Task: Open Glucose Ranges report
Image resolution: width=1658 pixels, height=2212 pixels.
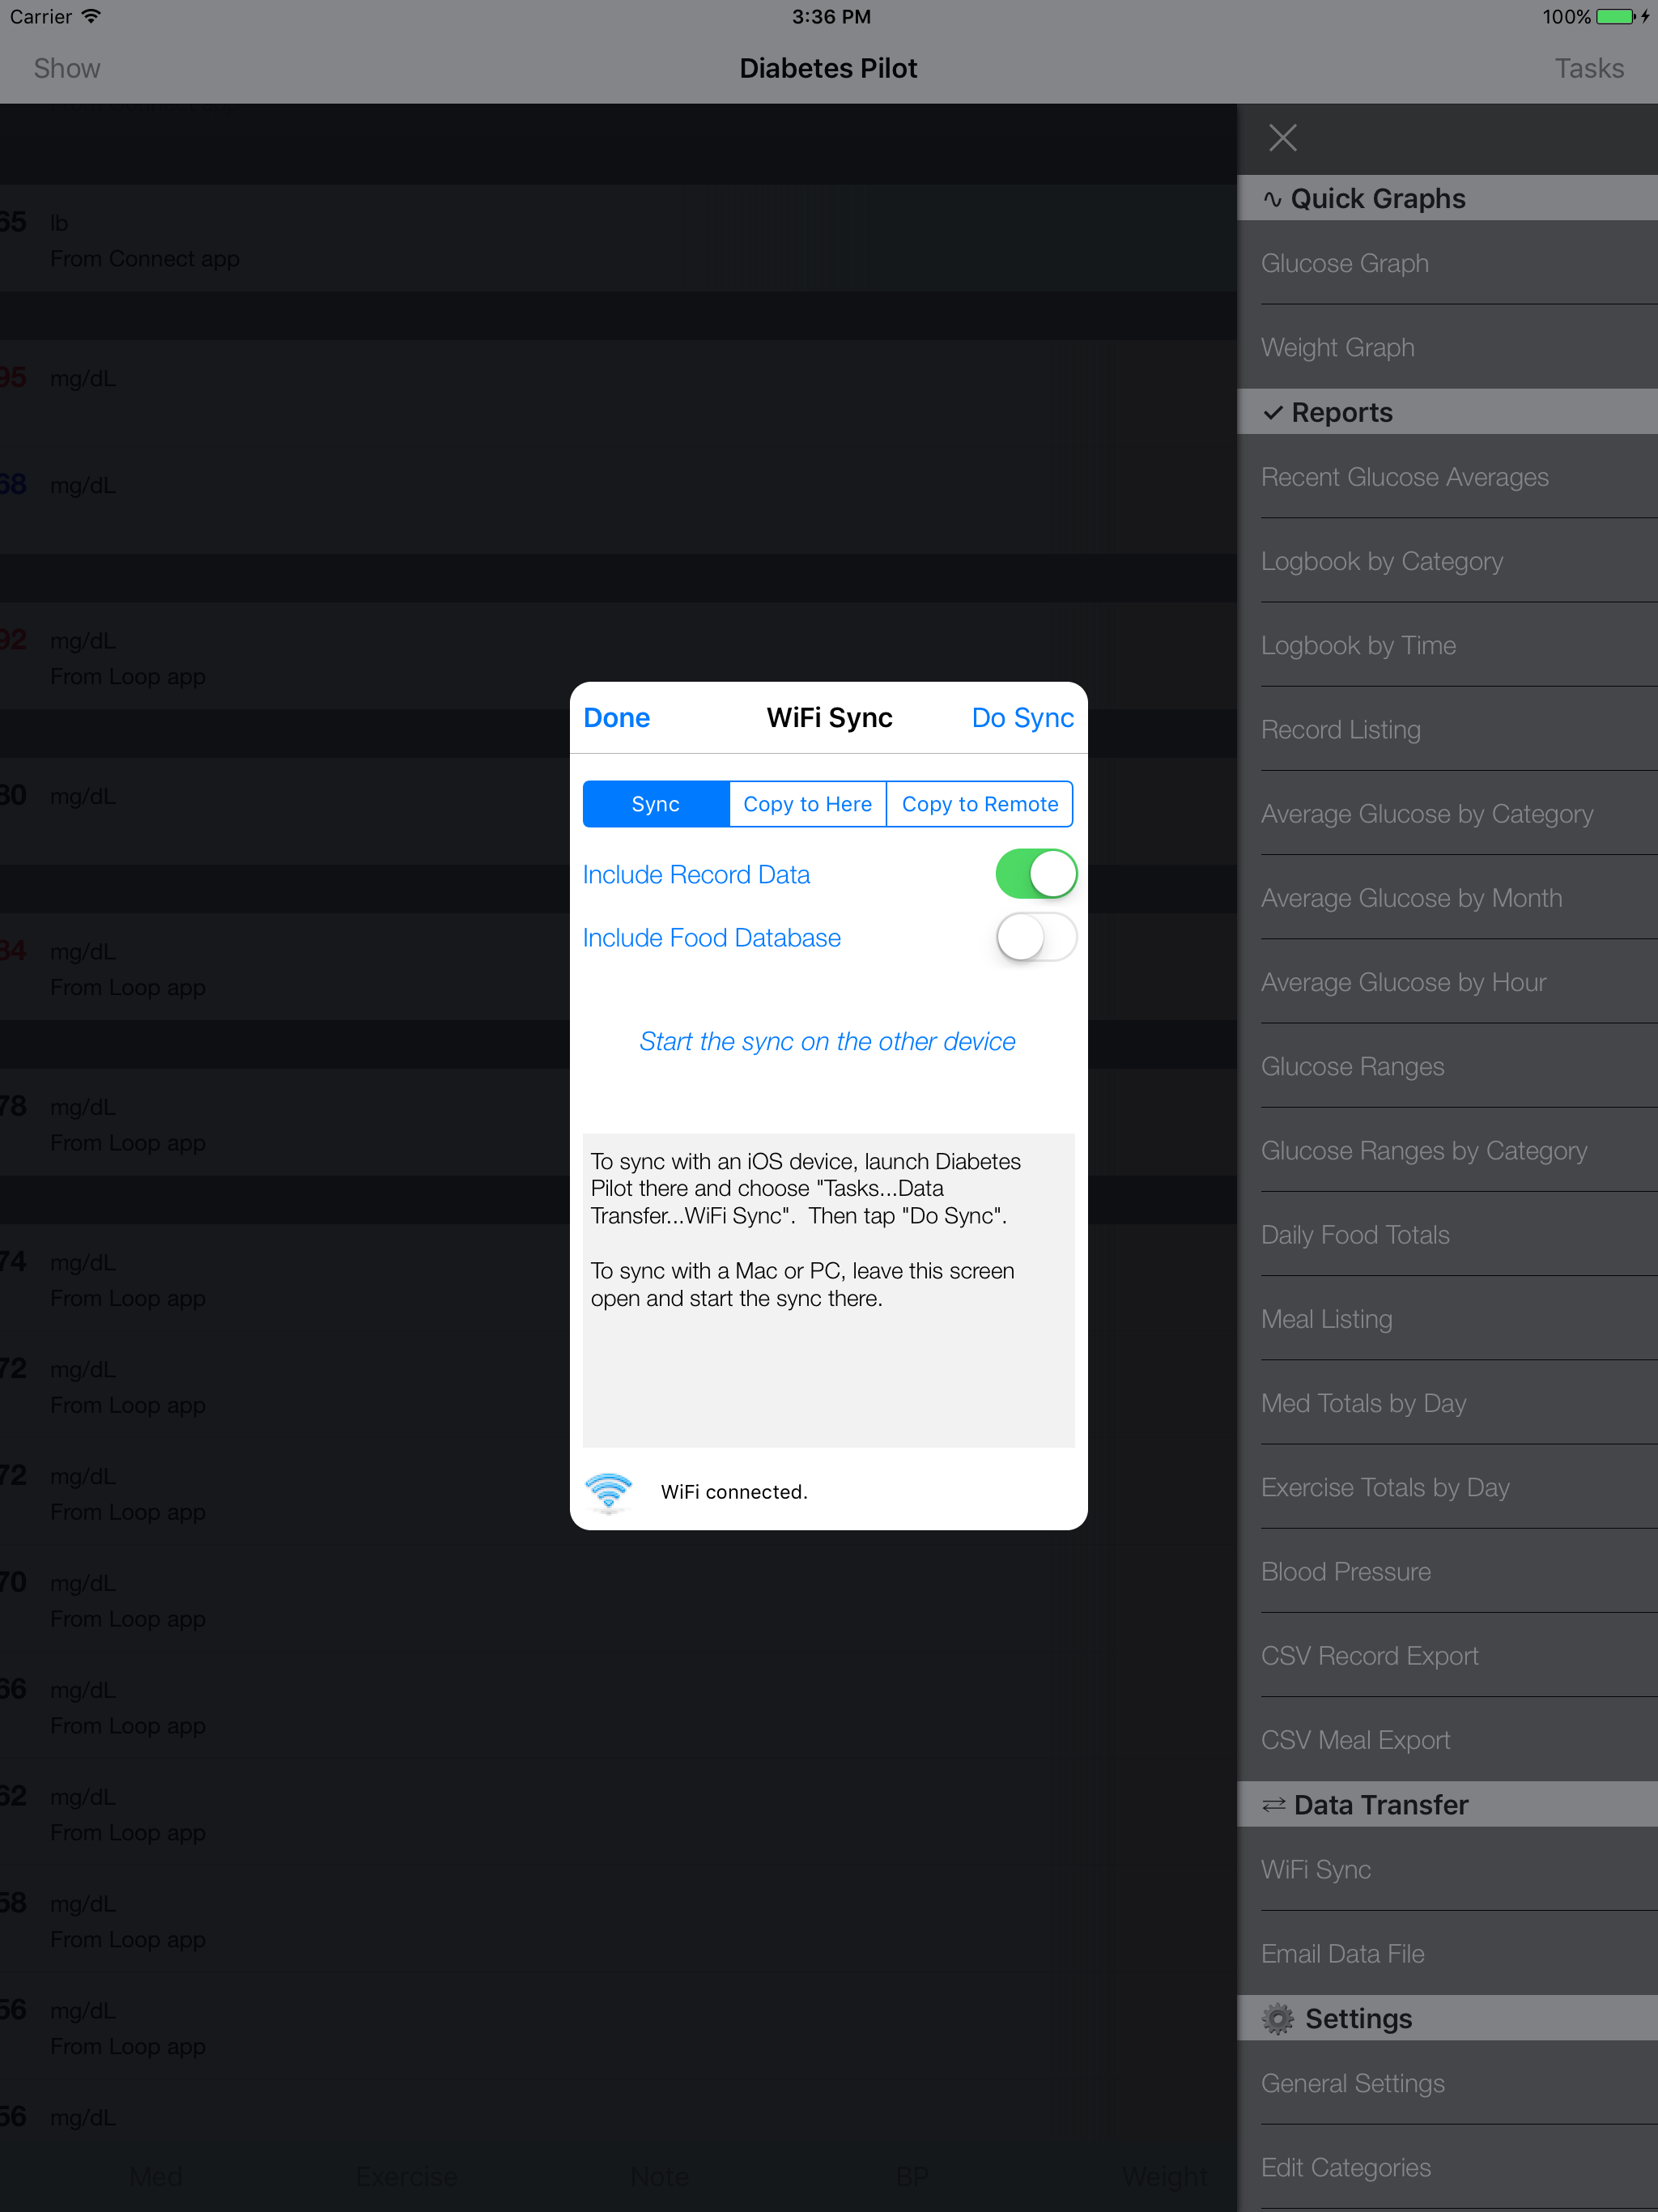Action: 1447,1066
